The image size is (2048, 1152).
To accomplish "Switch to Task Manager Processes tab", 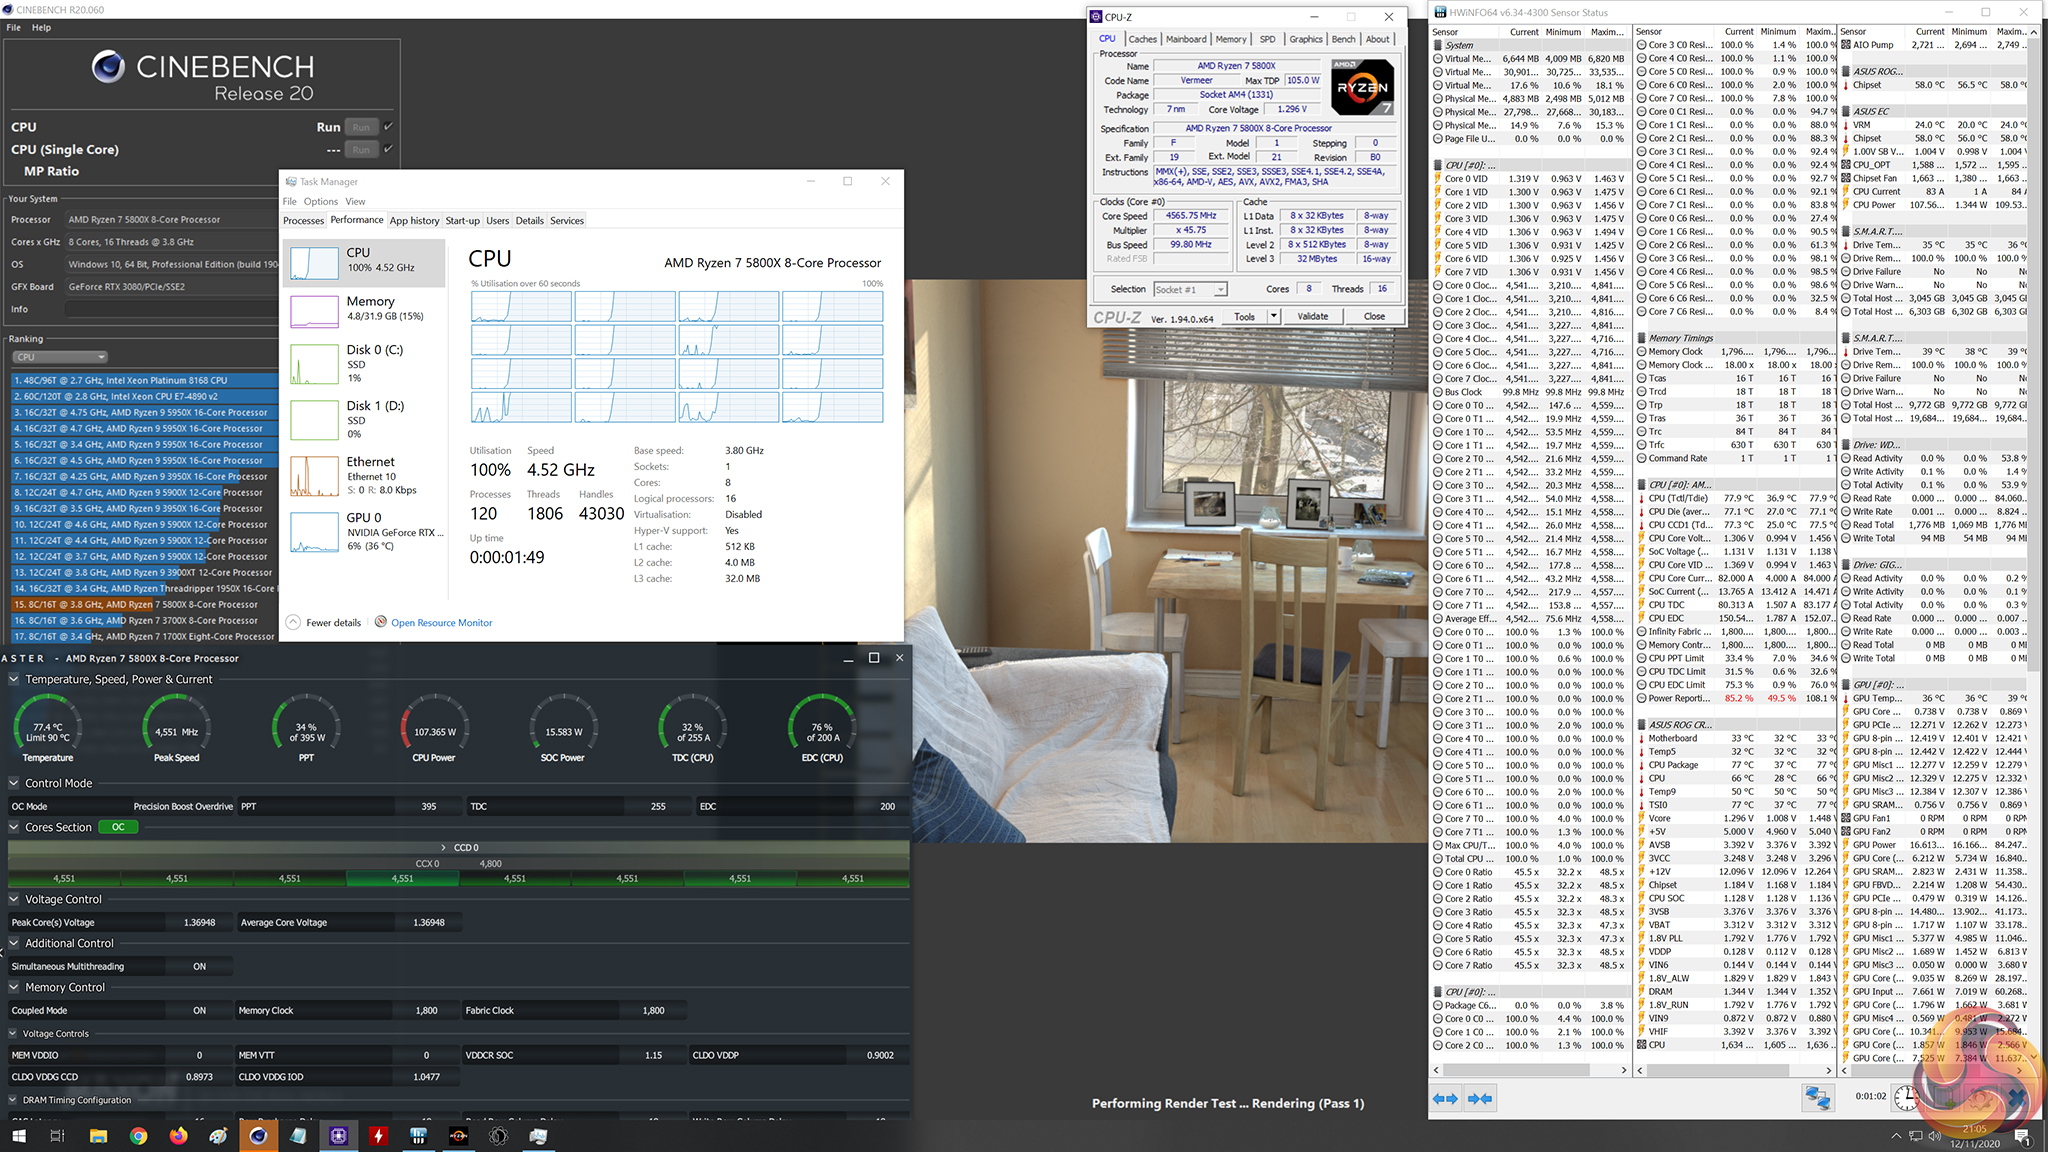I will [303, 220].
